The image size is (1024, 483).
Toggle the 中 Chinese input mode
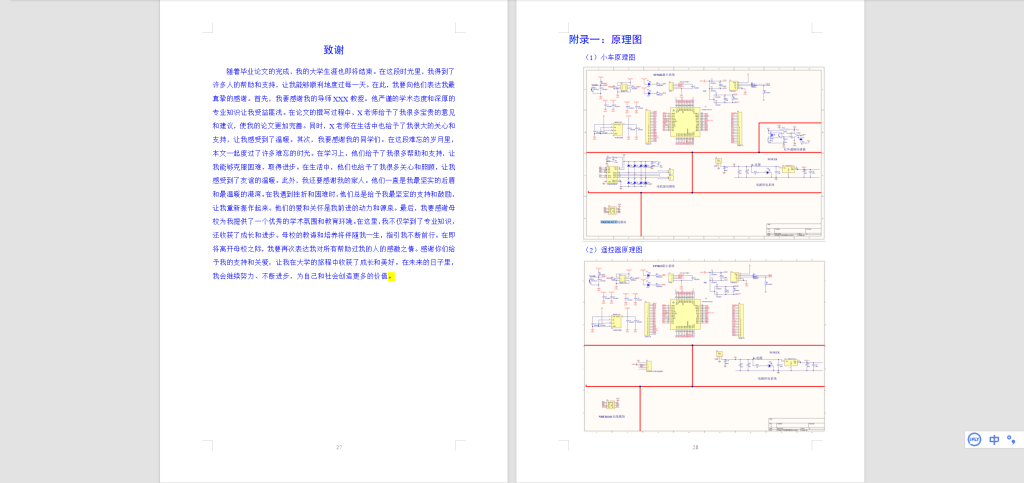(x=994, y=439)
